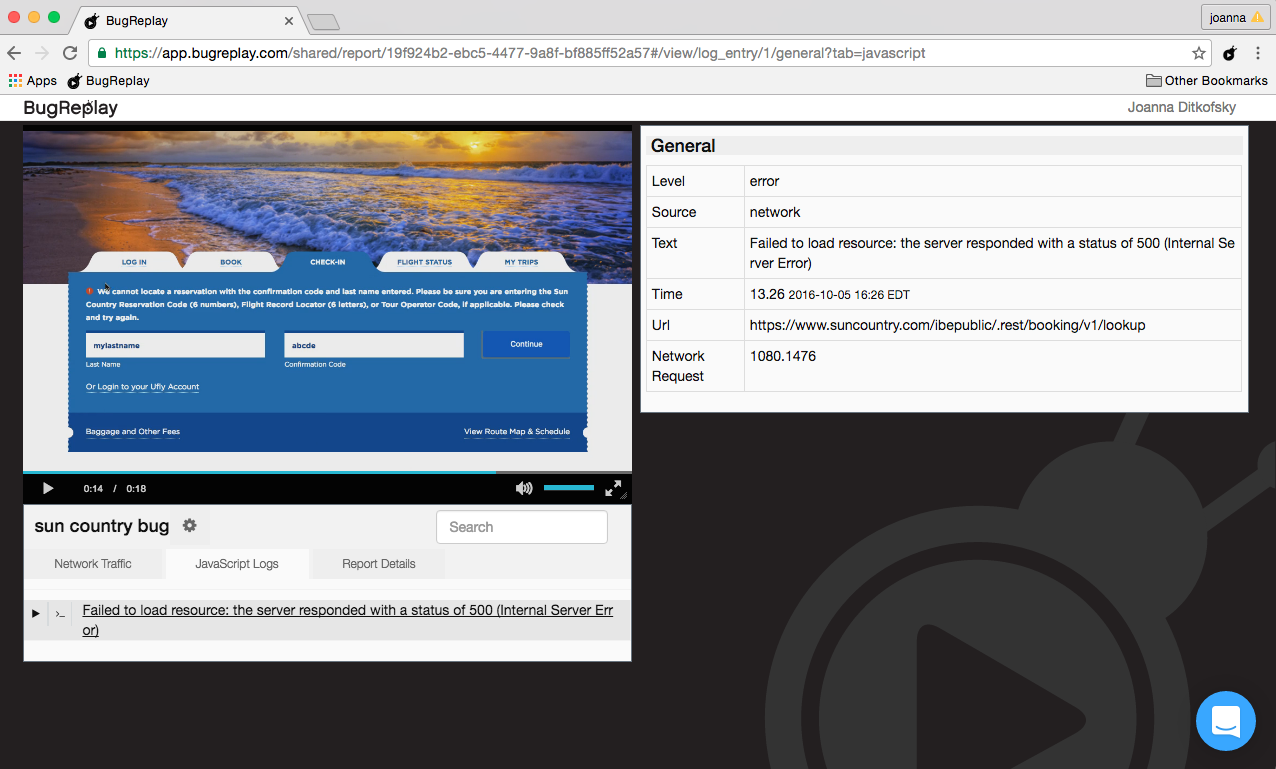The width and height of the screenshot is (1276, 769).
Task: Open the Report Details tab
Action: (x=379, y=564)
